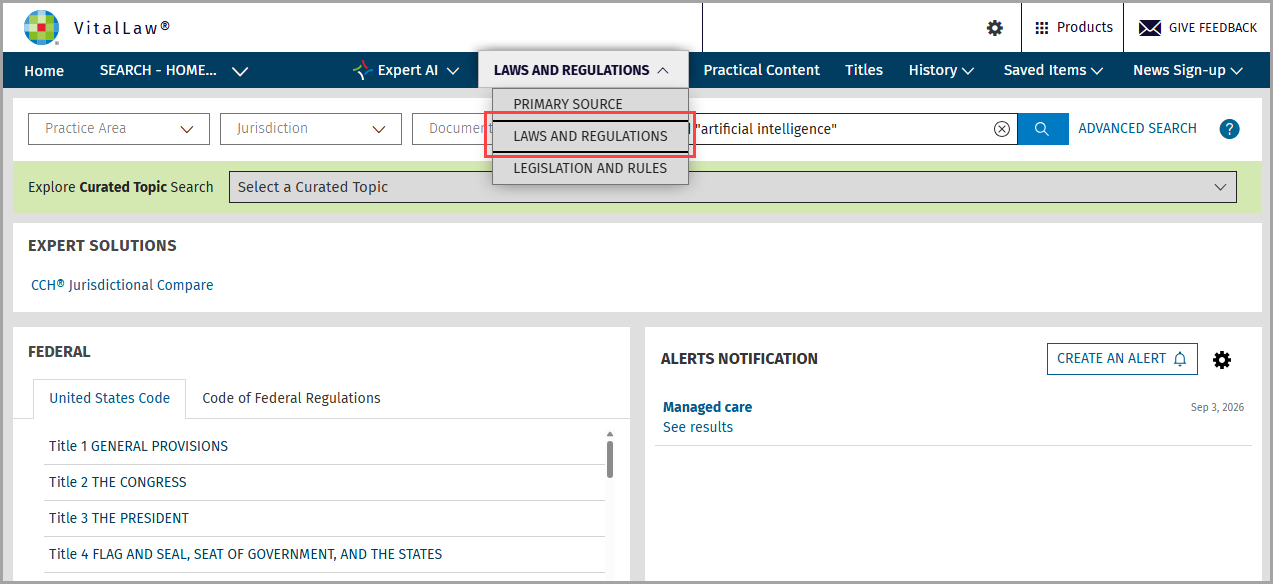Click the blue magnifier search button
Image resolution: width=1273 pixels, height=584 pixels.
pos(1042,129)
